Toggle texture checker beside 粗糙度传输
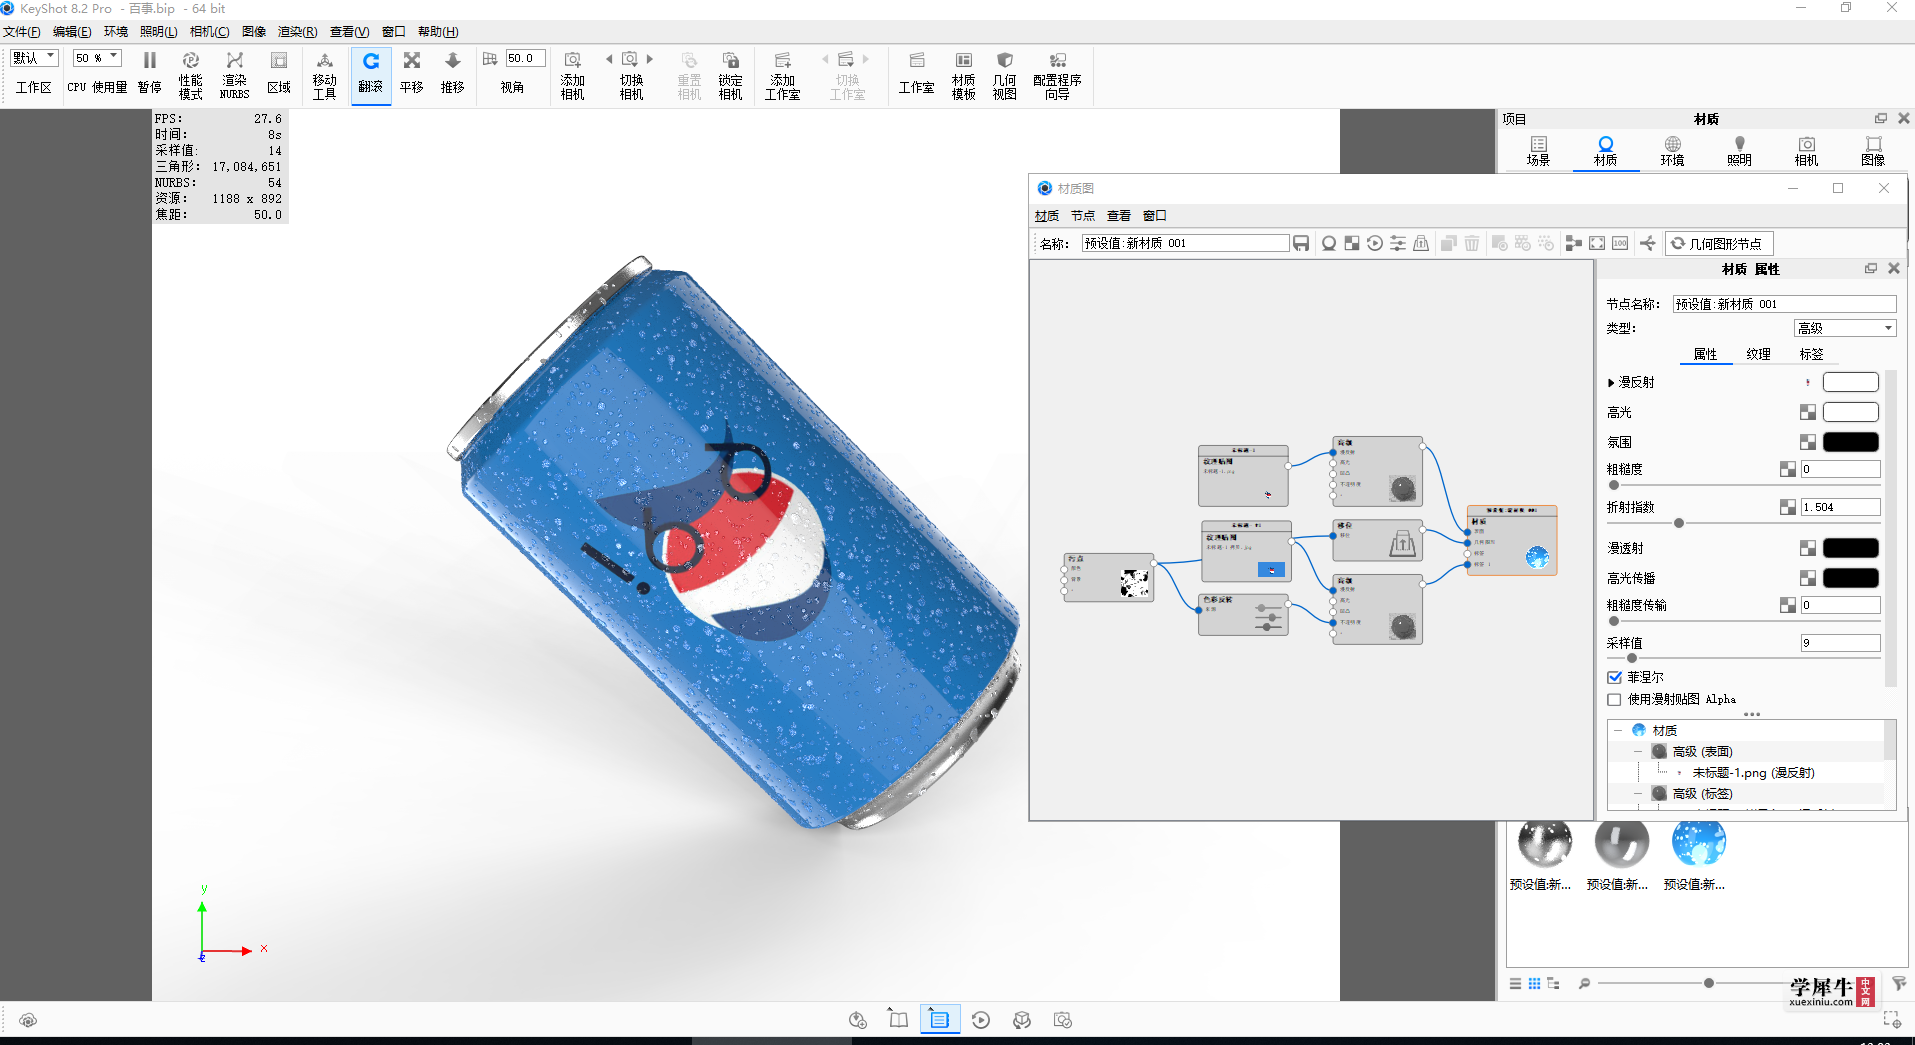 tap(1788, 605)
